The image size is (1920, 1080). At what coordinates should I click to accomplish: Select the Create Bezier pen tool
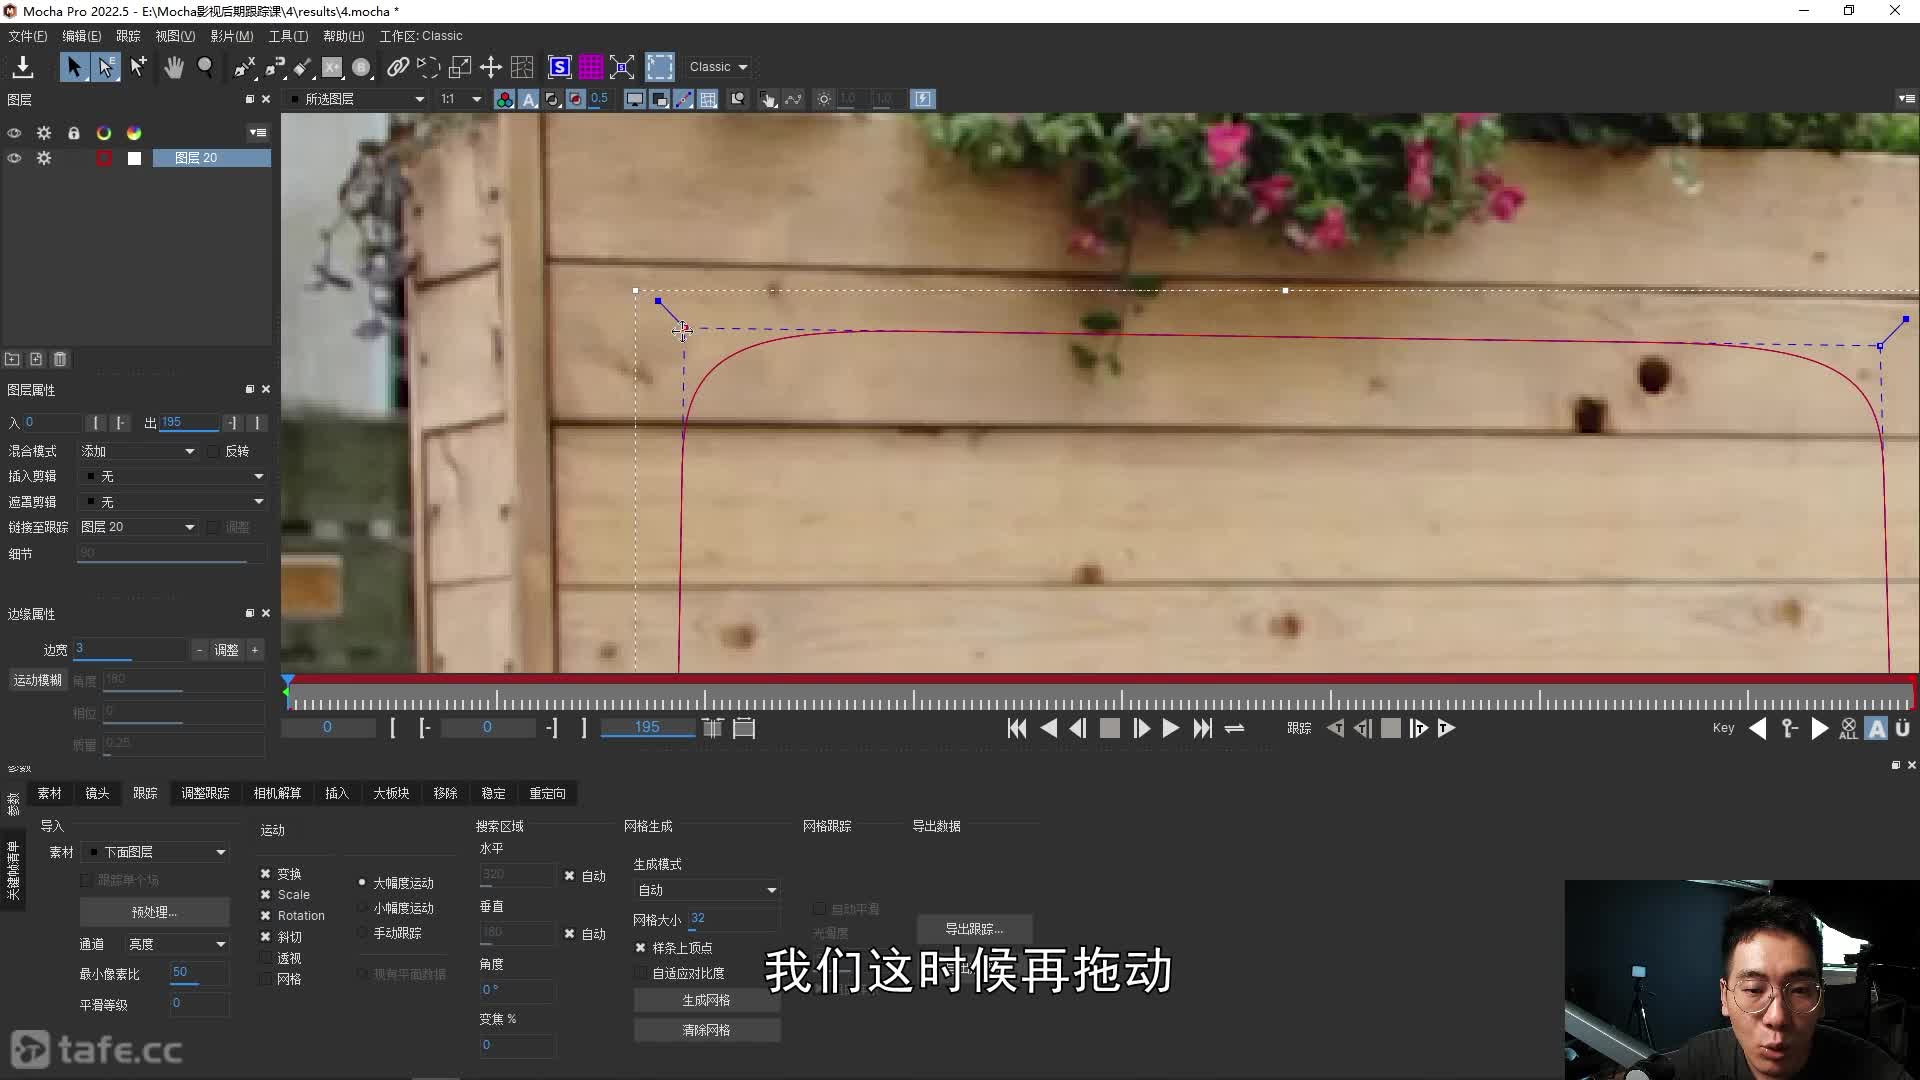click(x=275, y=67)
